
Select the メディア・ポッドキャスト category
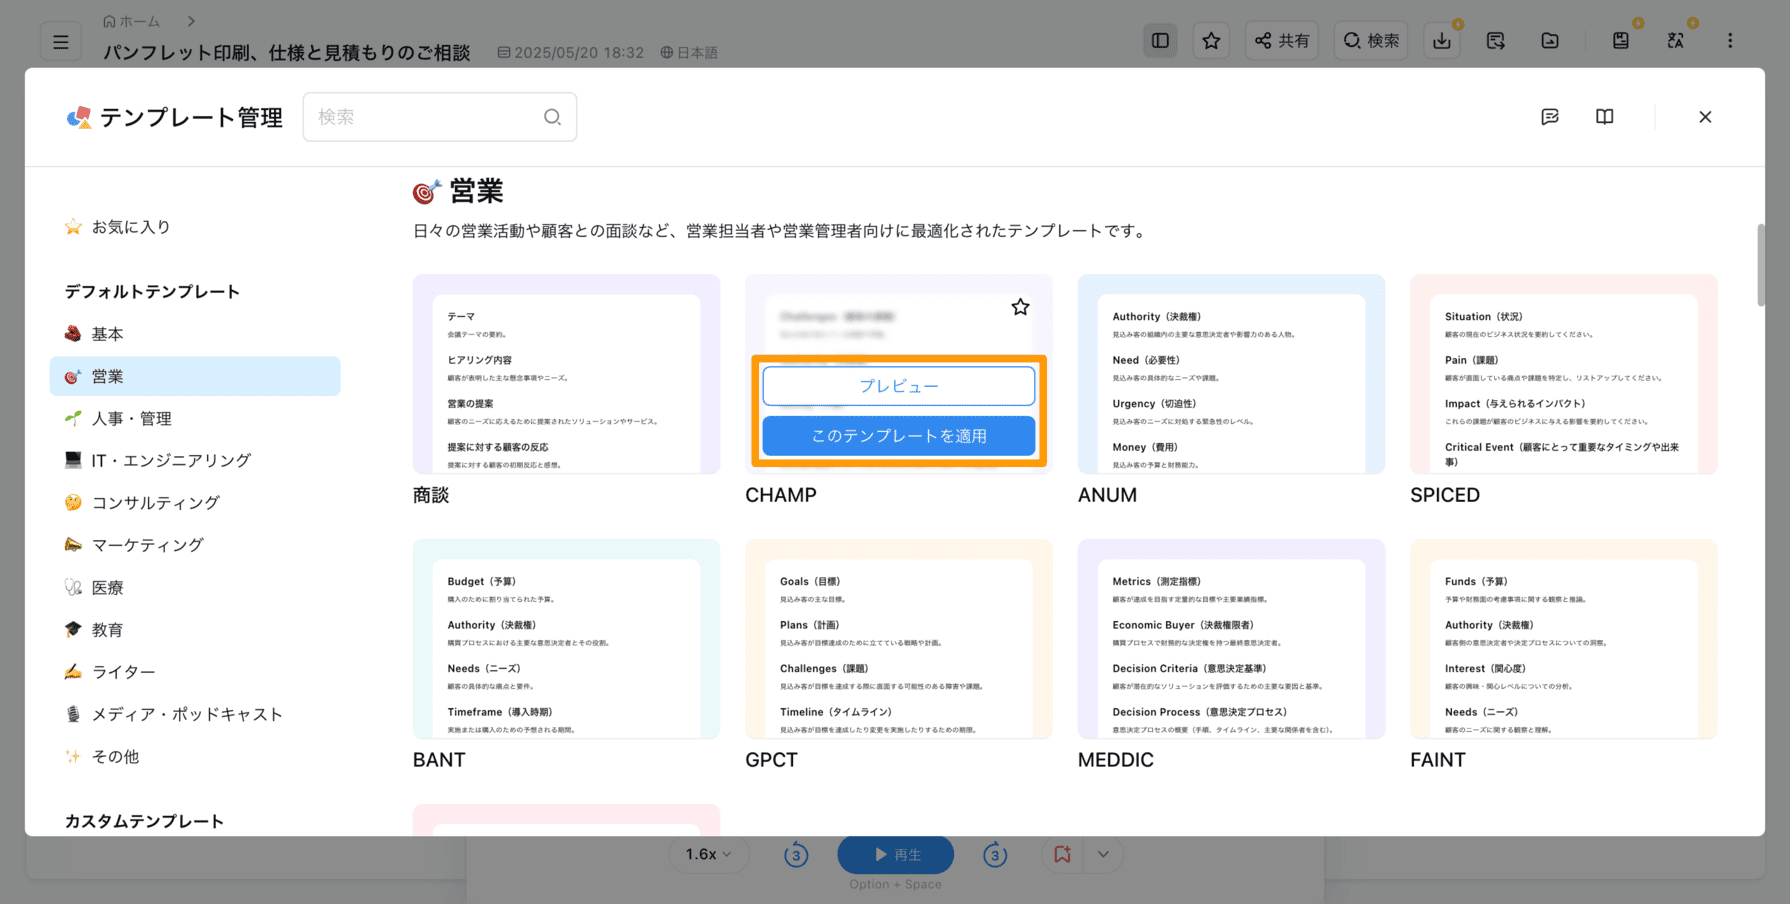tap(195, 714)
